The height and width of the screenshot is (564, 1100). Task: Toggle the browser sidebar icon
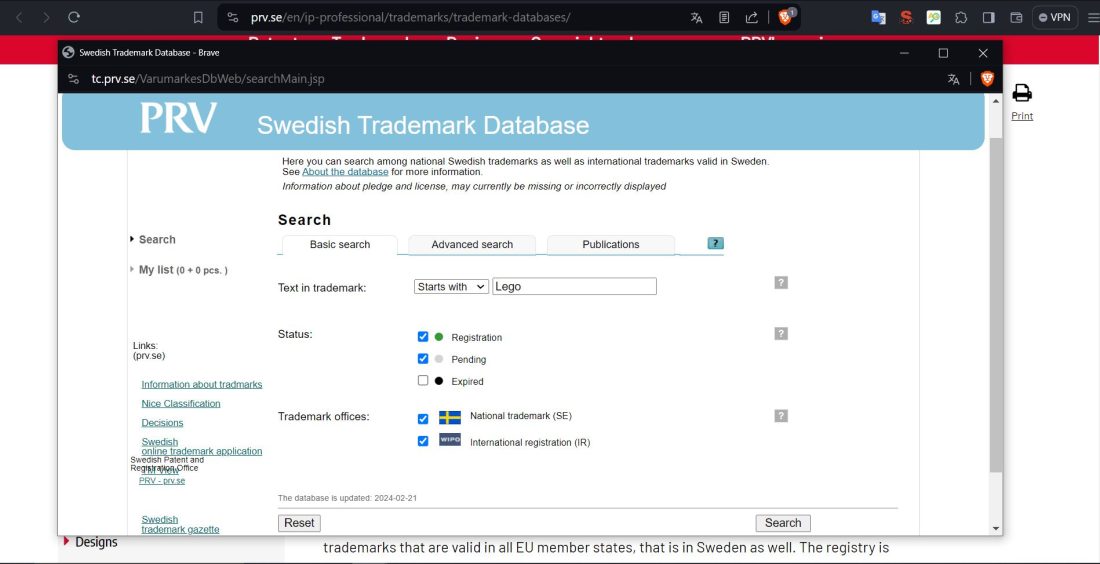coord(988,18)
